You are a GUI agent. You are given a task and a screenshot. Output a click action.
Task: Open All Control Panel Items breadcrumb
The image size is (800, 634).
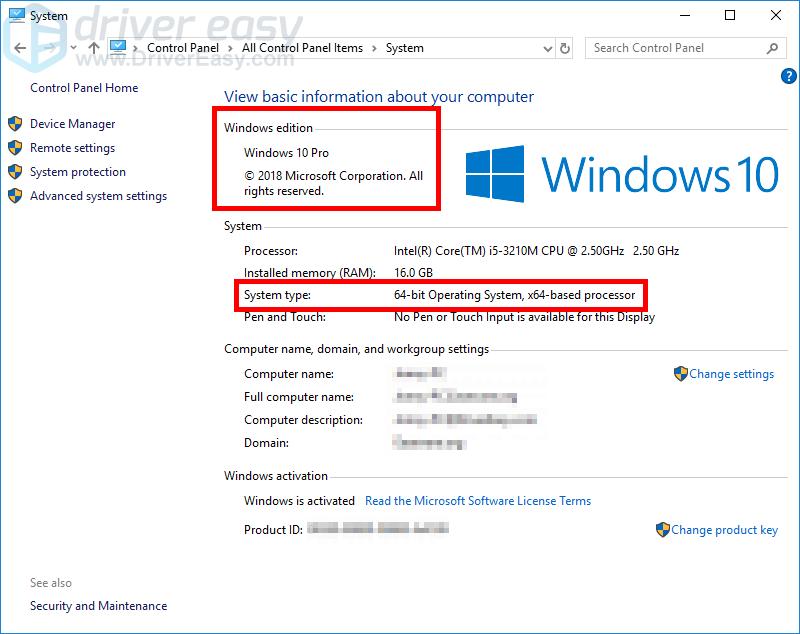(302, 48)
